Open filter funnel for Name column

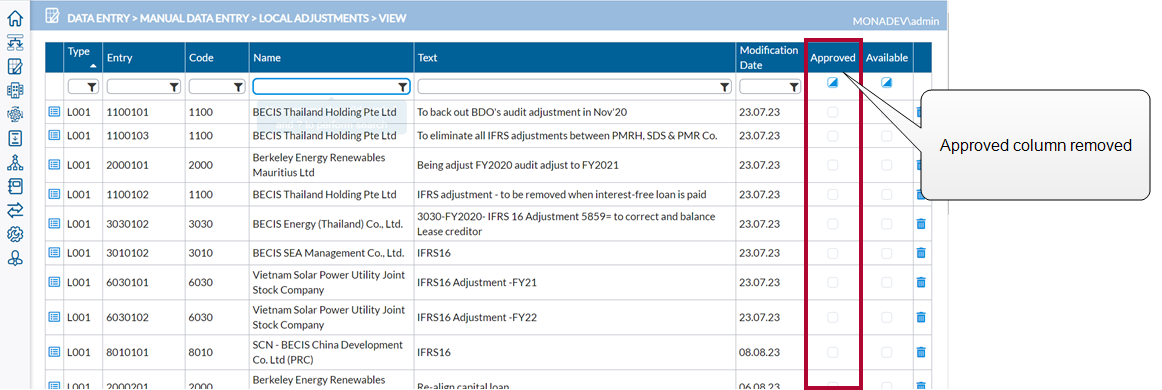click(x=402, y=87)
